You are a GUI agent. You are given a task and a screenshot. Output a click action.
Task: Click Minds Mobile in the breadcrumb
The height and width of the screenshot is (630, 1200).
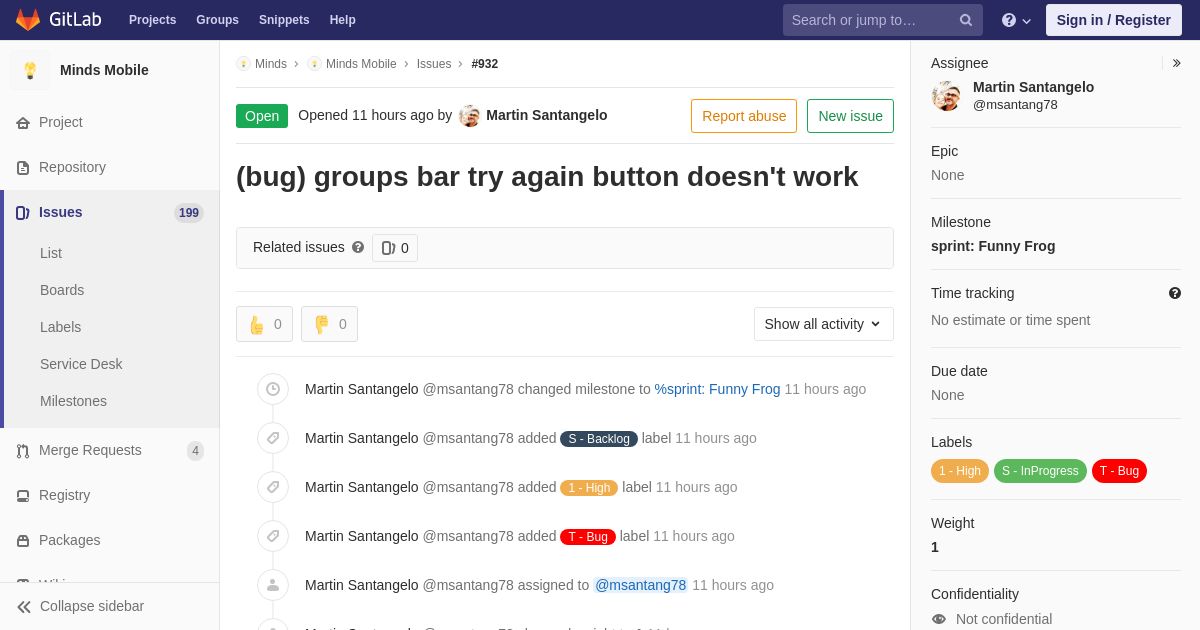(361, 64)
